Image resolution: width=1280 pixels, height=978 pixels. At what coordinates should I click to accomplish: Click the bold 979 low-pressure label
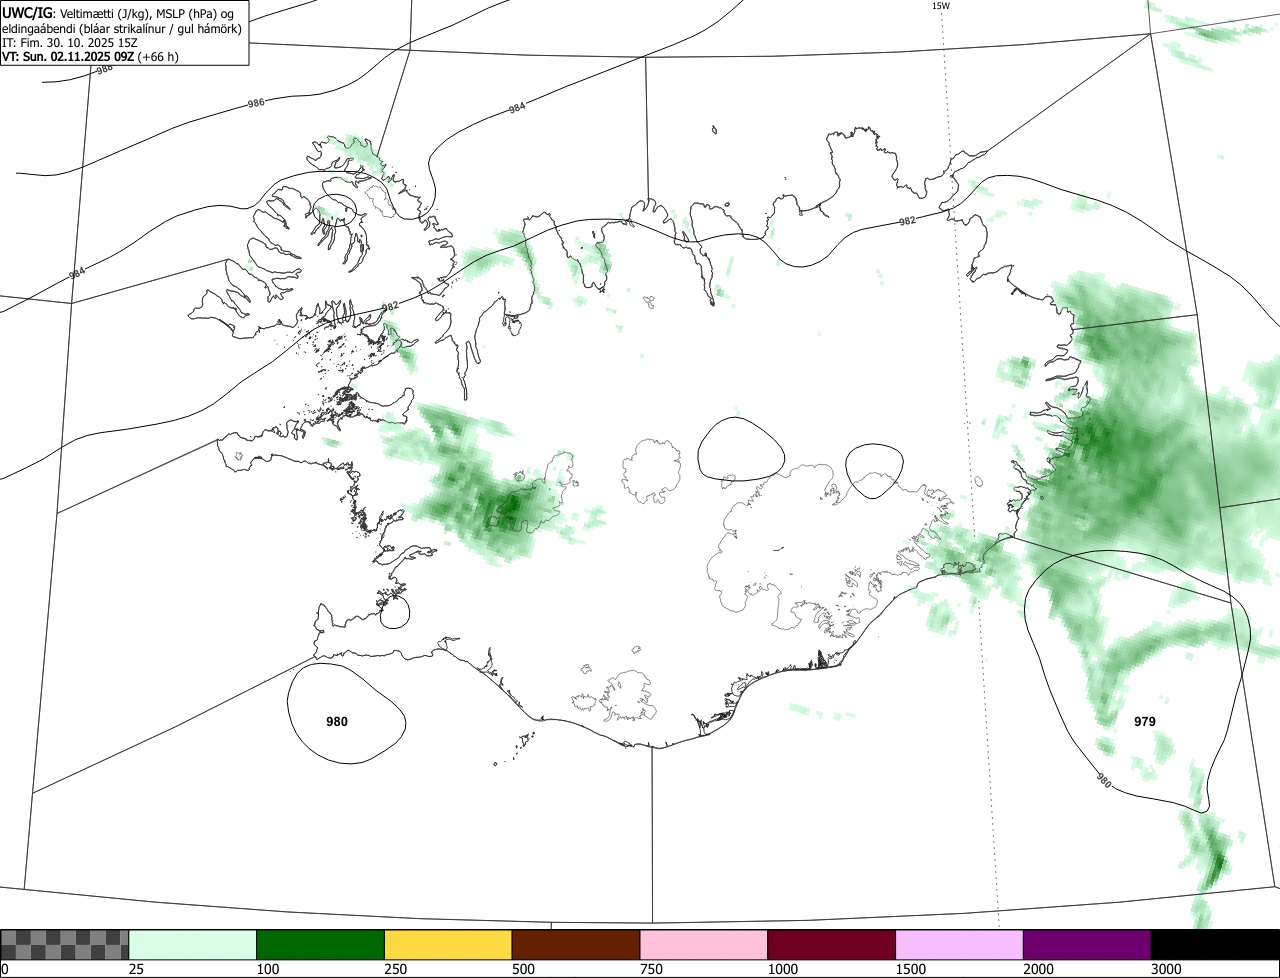point(1145,721)
